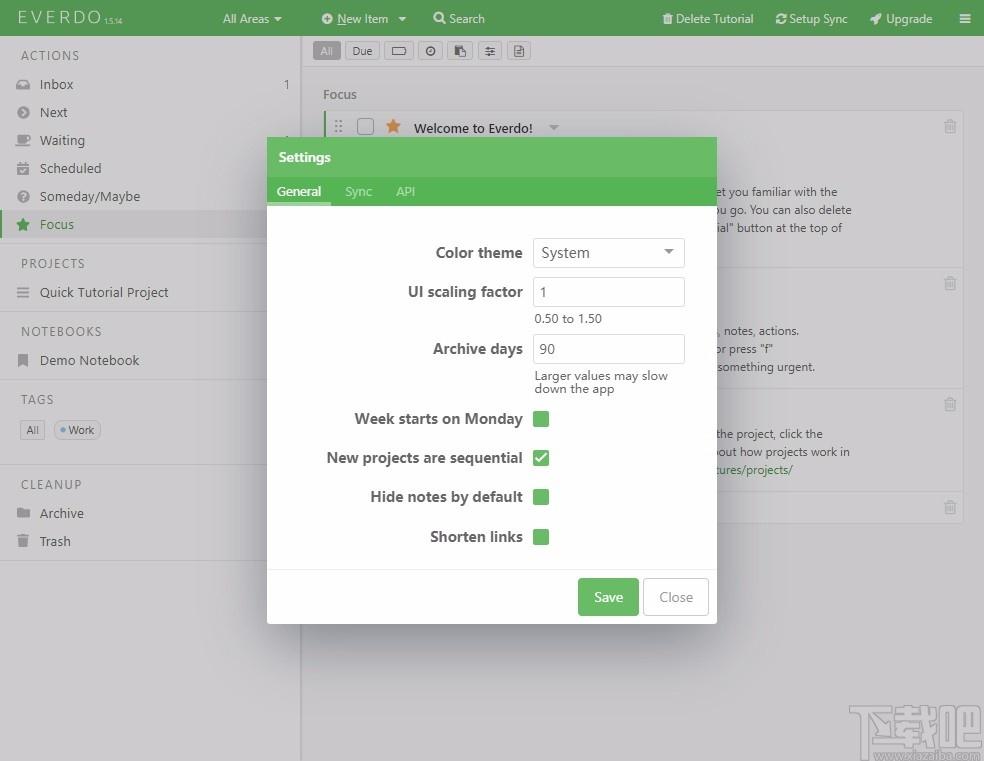984x761 pixels.
Task: Open the New Item dropdown arrow
Action: pyautogui.click(x=402, y=19)
